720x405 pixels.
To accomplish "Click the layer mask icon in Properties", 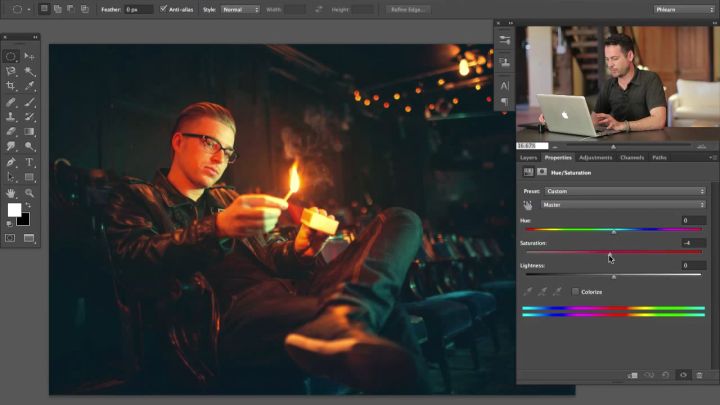I will (x=542, y=172).
